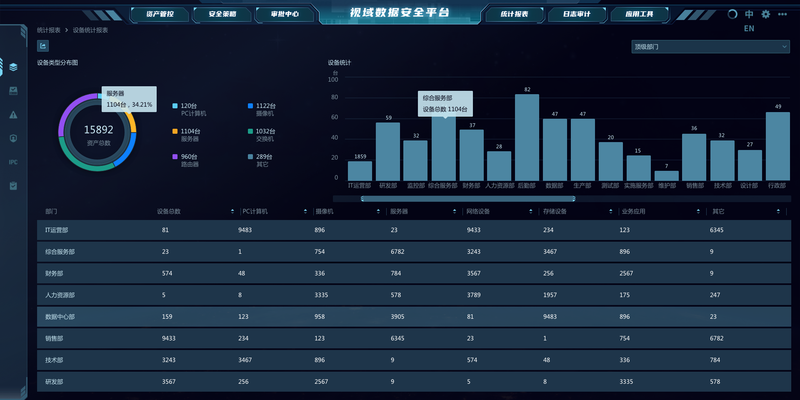
Task: Click the 后勤部 bar labeled 82
Action: pyautogui.click(x=527, y=137)
